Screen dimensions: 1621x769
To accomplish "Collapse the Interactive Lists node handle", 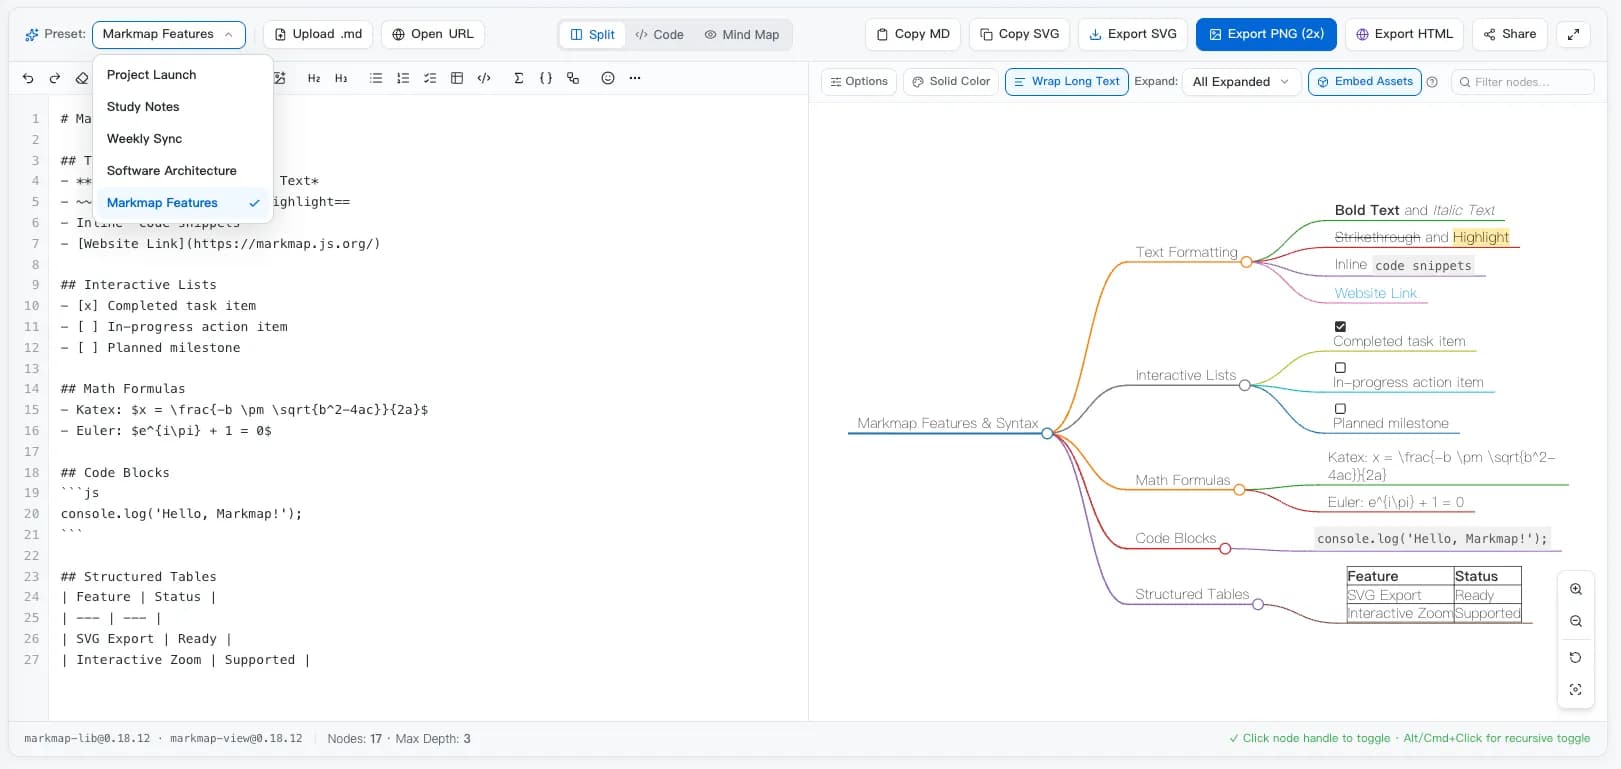I will (x=1245, y=385).
